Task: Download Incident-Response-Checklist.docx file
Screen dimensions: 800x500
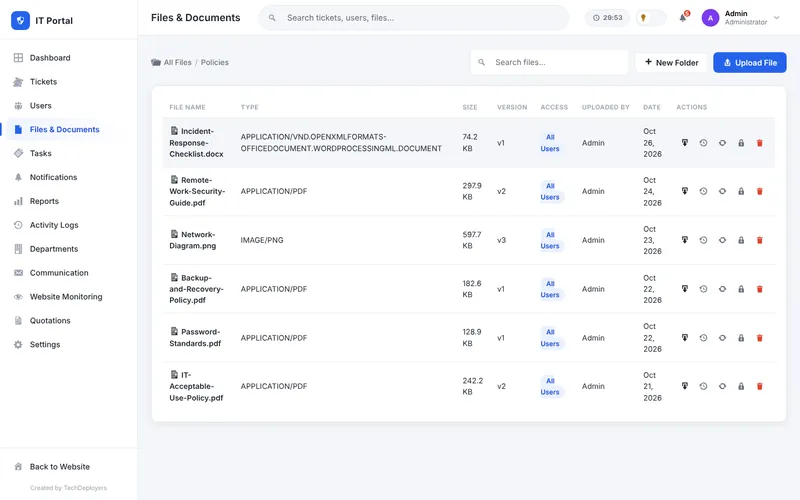Action: [x=685, y=143]
